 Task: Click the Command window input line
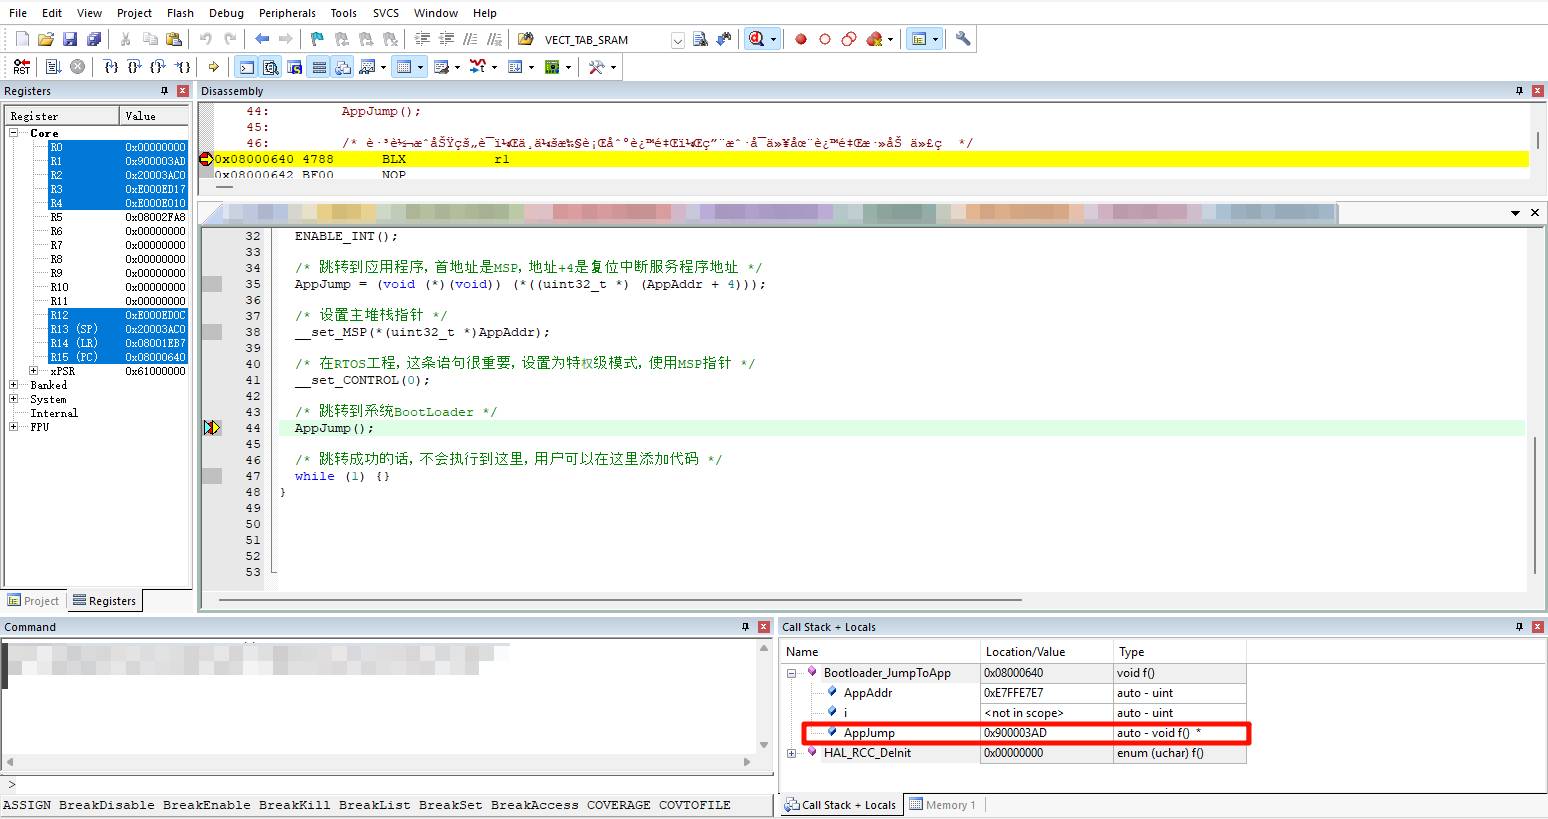point(380,785)
